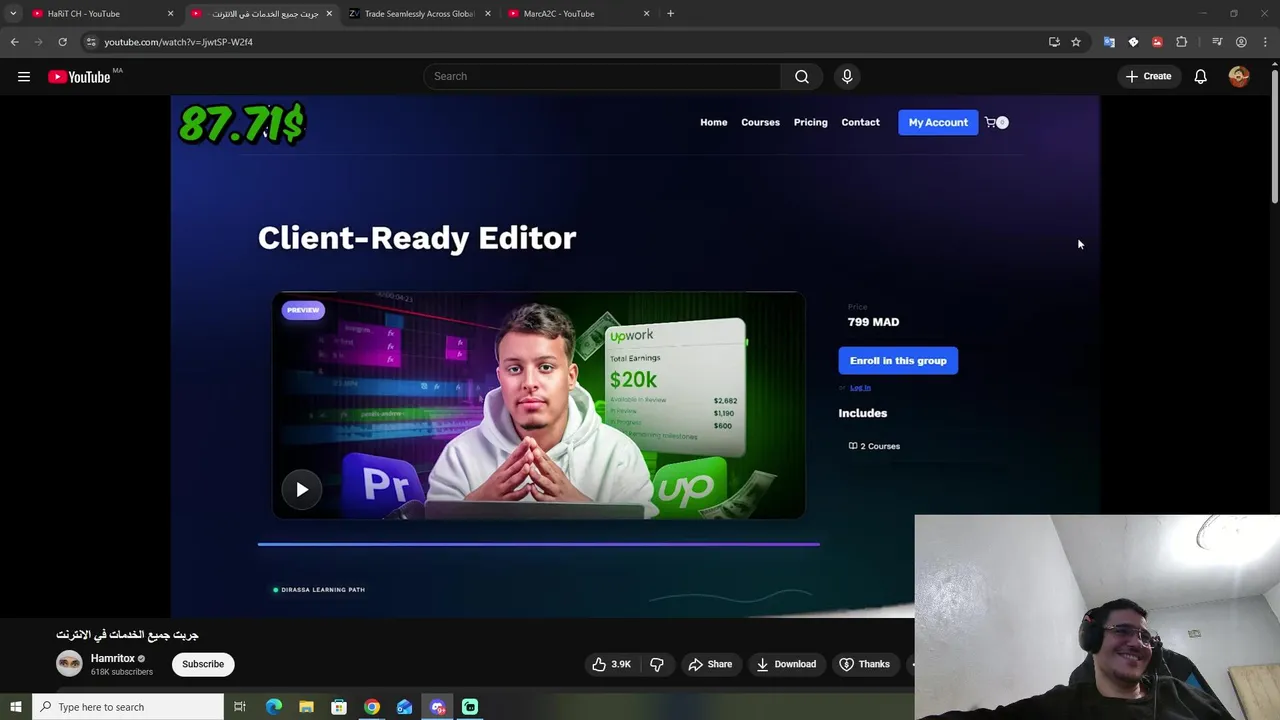Open the Google Translate extension icon

(1109, 42)
